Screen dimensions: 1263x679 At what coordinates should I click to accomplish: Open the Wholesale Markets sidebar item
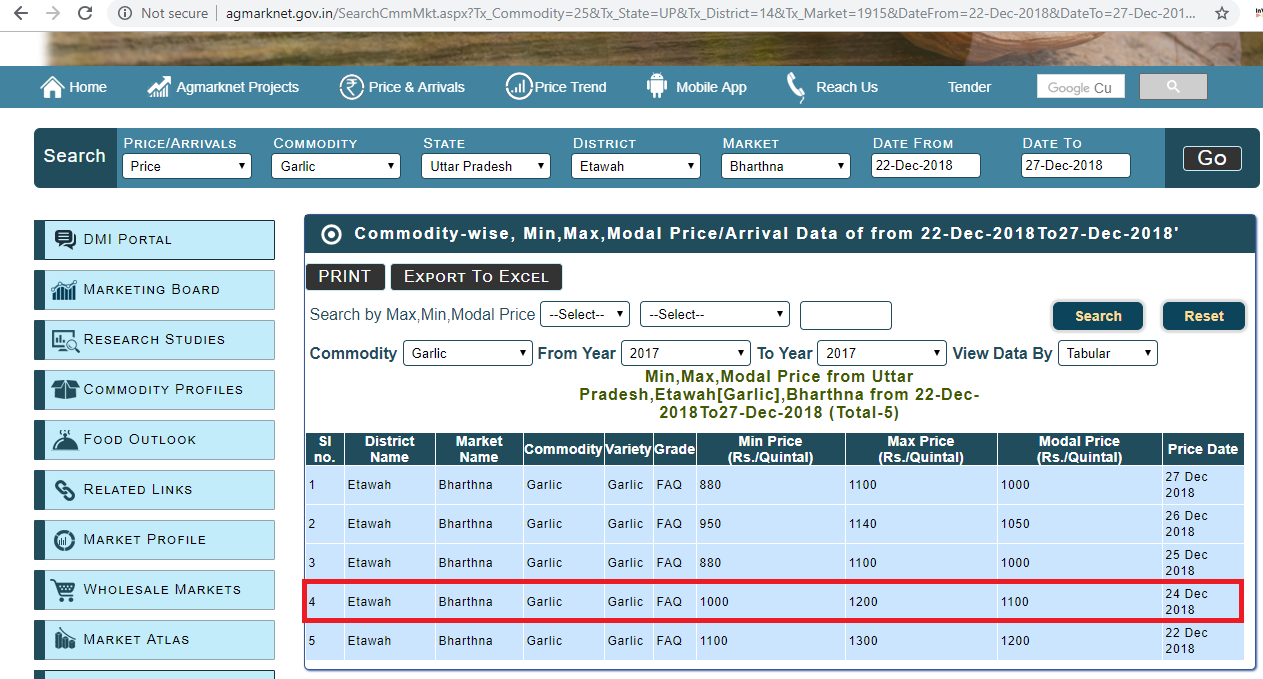pyautogui.click(x=154, y=590)
